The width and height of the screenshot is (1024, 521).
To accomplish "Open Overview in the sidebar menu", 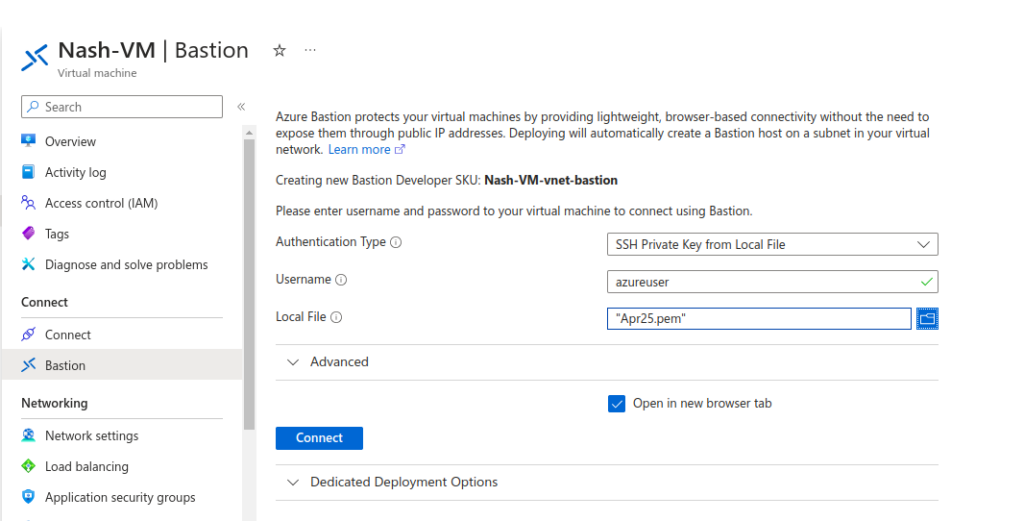I will coord(70,142).
